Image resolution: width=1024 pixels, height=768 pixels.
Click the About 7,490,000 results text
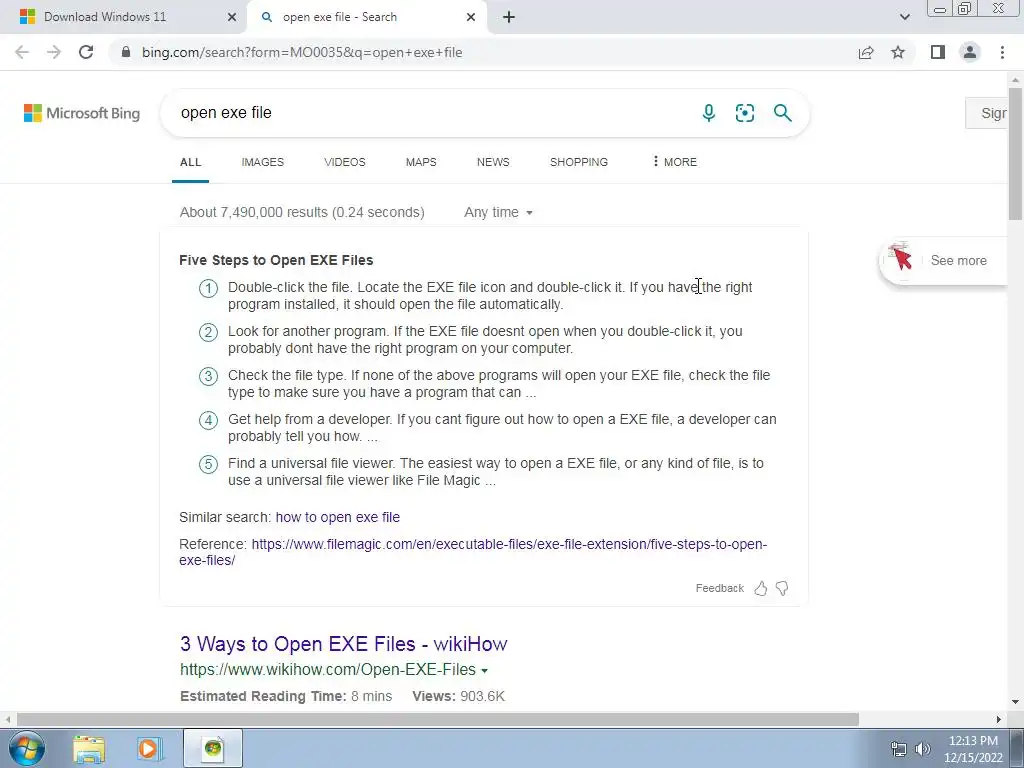coord(302,212)
